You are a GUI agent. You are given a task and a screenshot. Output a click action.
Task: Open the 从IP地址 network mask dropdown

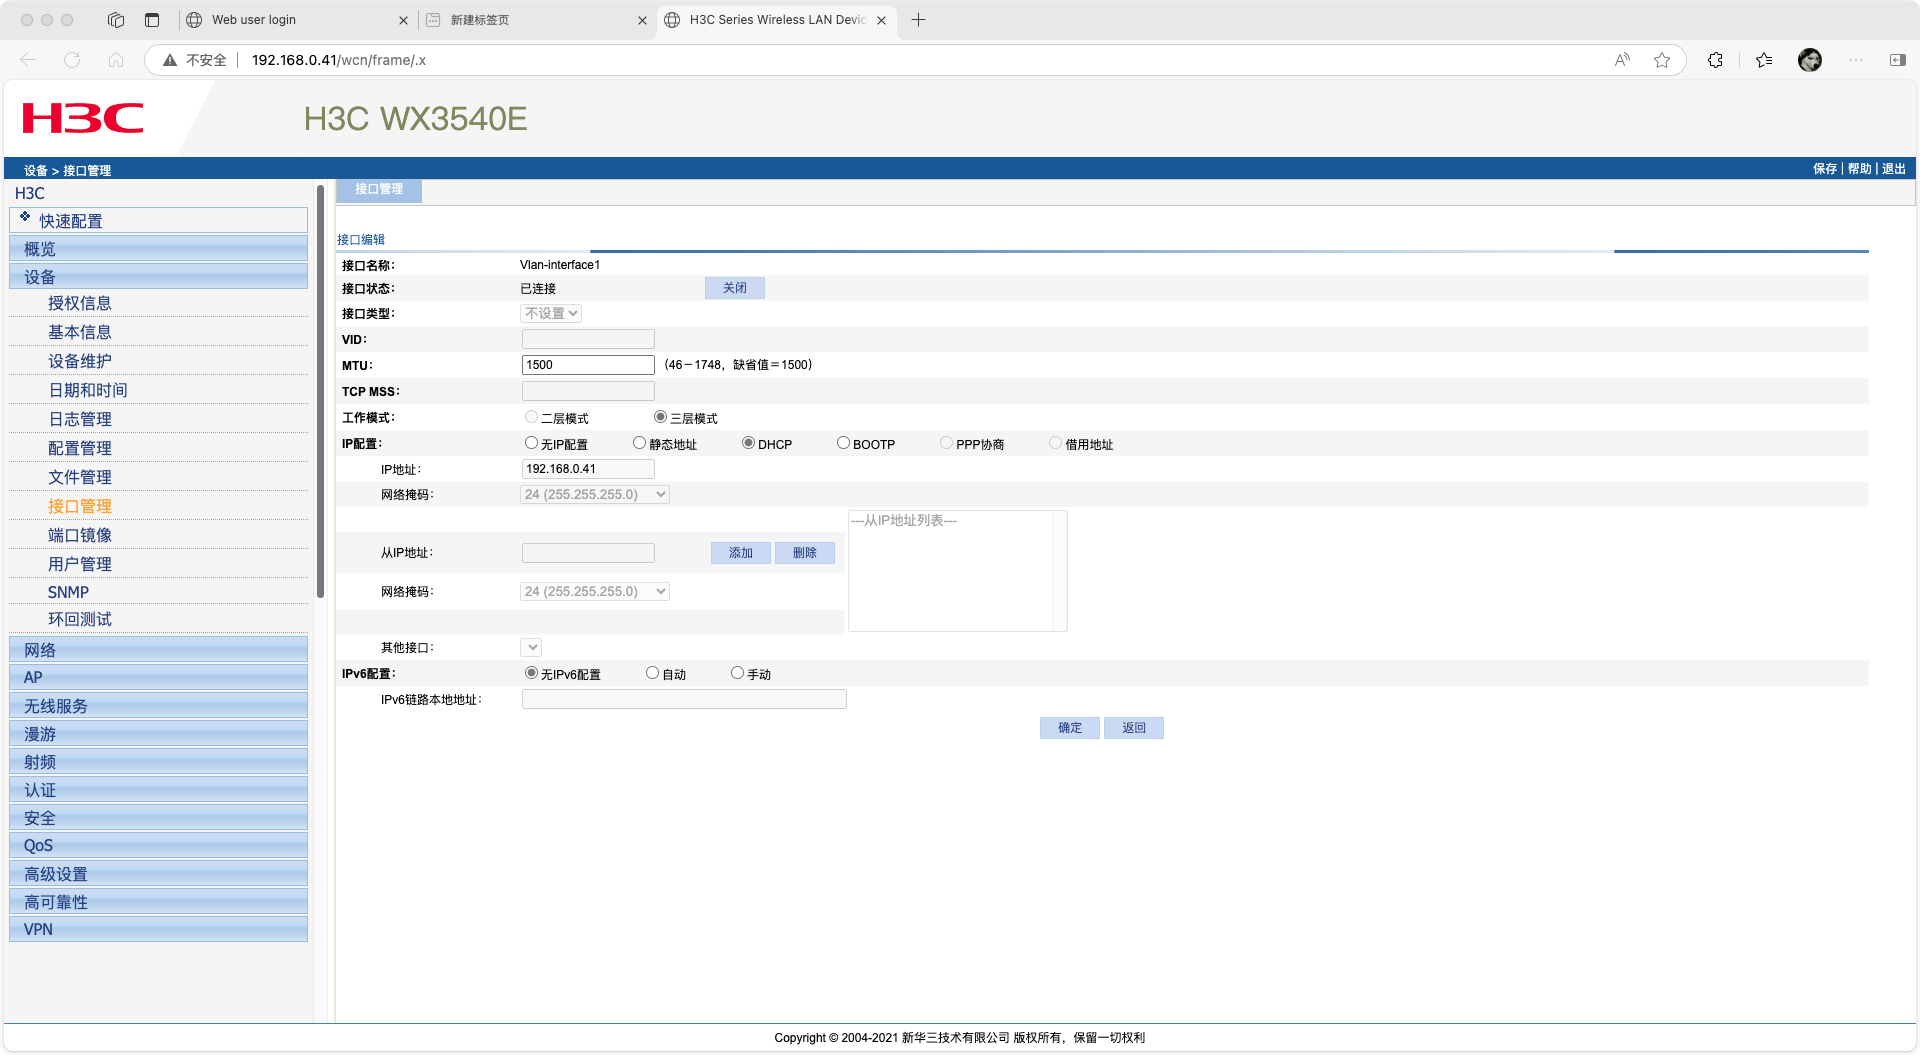[x=595, y=592]
